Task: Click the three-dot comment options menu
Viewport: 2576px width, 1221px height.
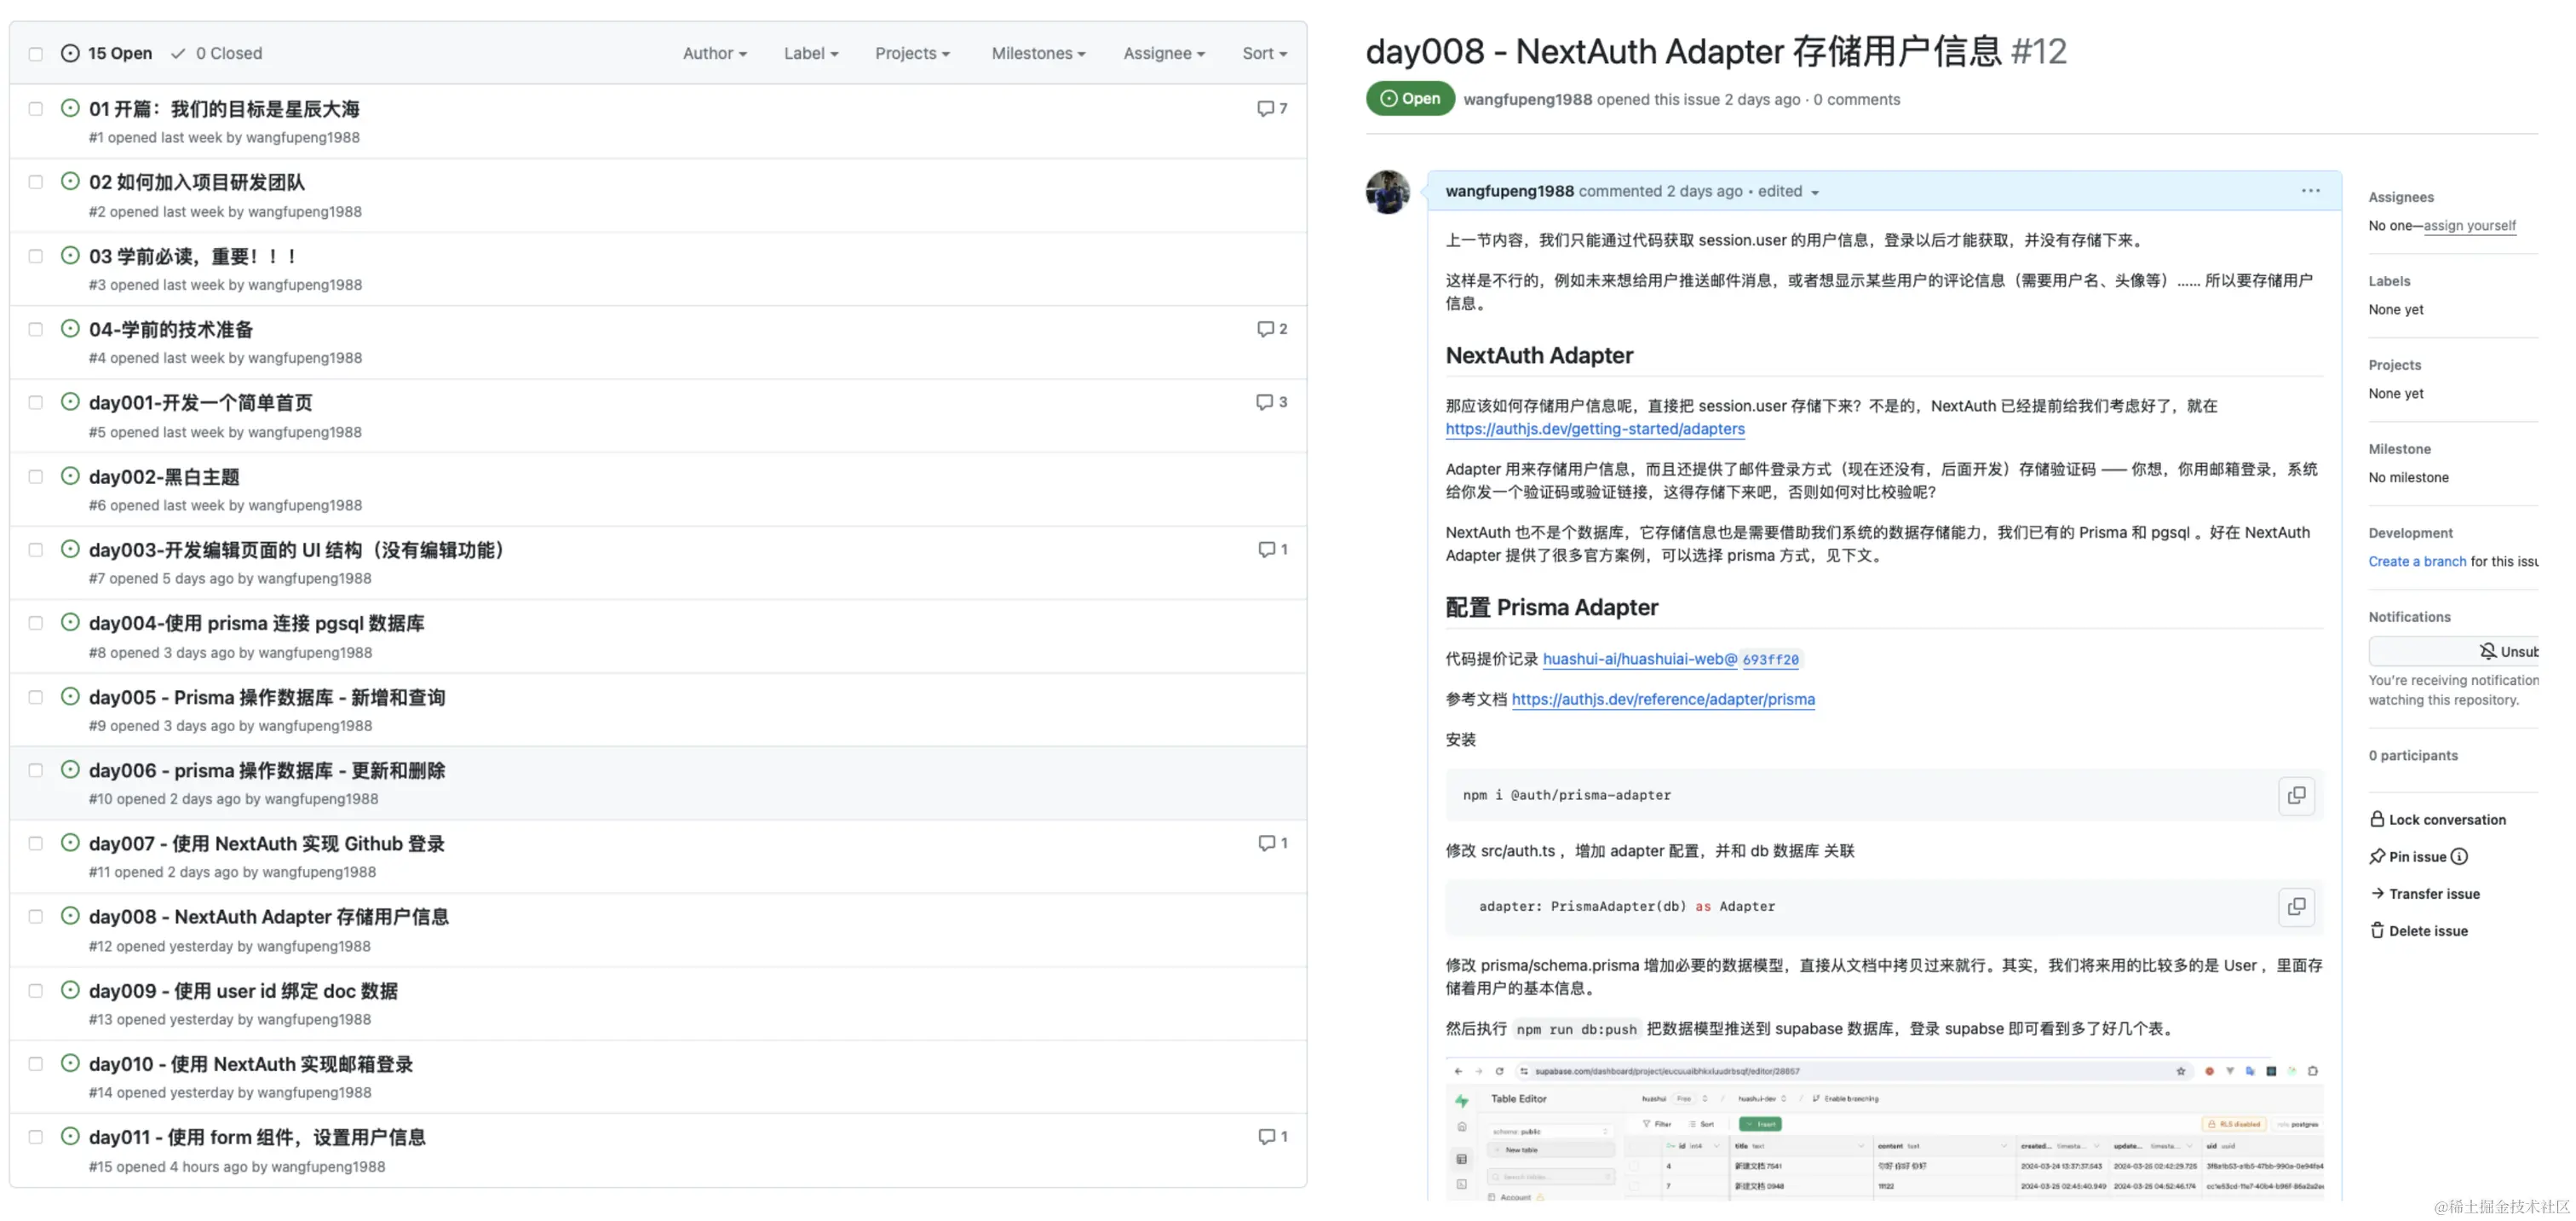Action: 2310,191
